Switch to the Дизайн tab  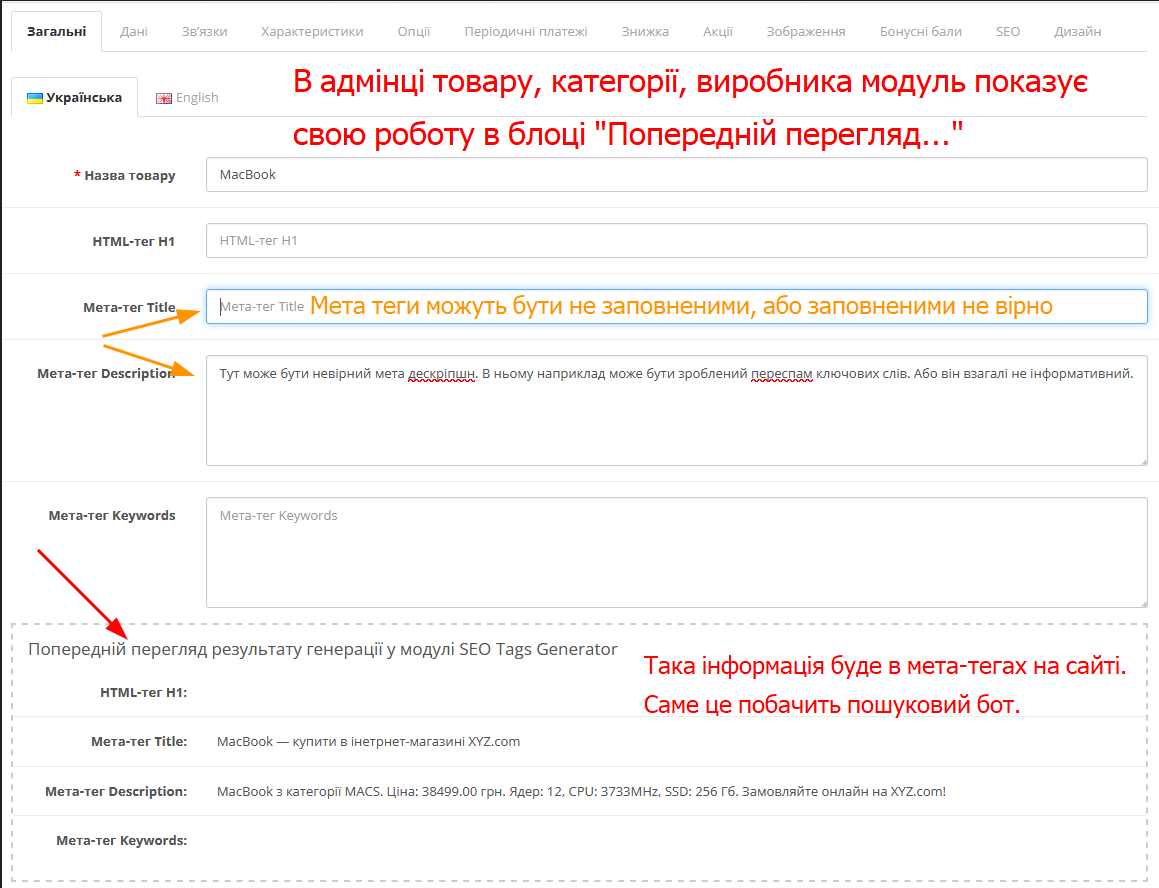[1078, 32]
